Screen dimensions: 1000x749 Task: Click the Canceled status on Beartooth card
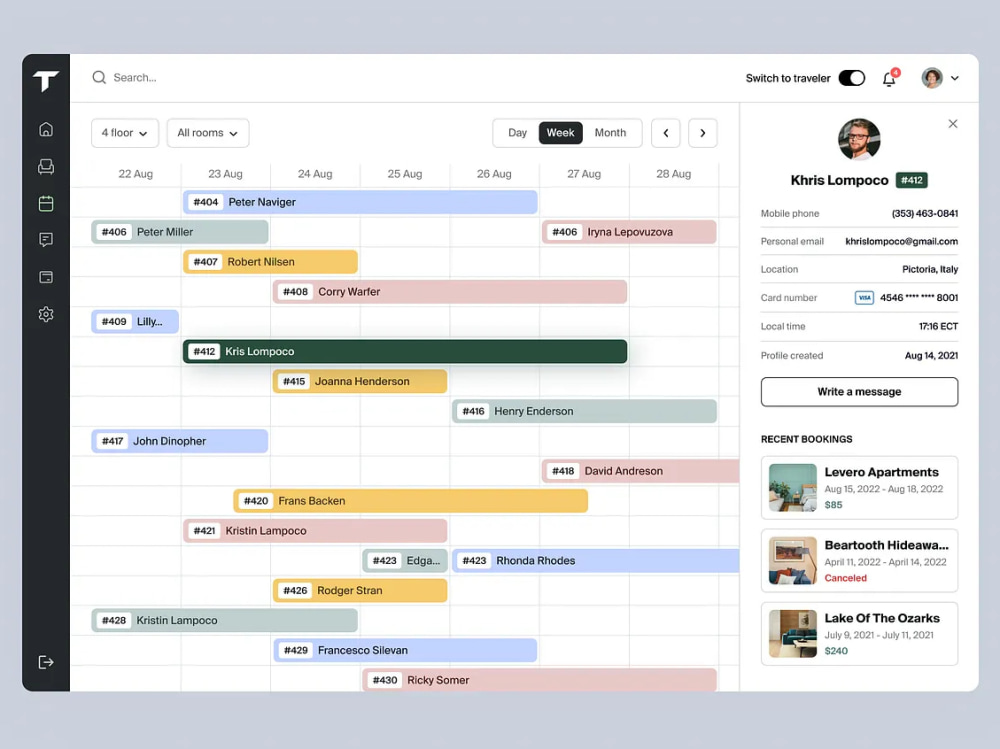(x=846, y=578)
